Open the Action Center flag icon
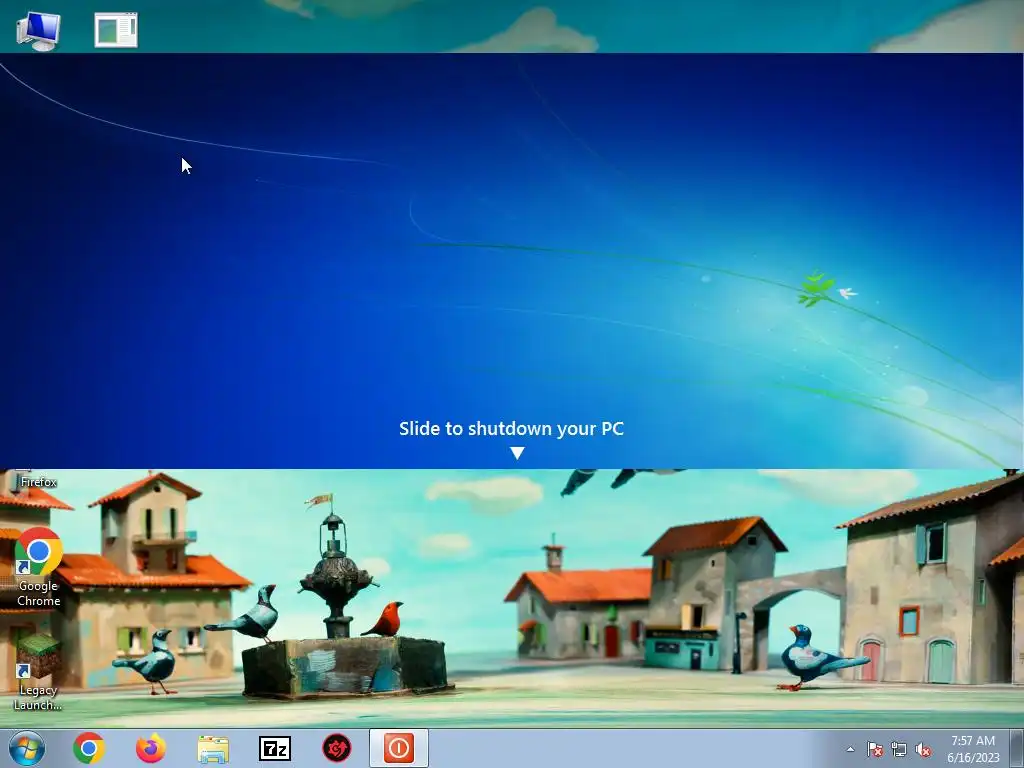The width and height of the screenshot is (1024, 768). (874, 749)
